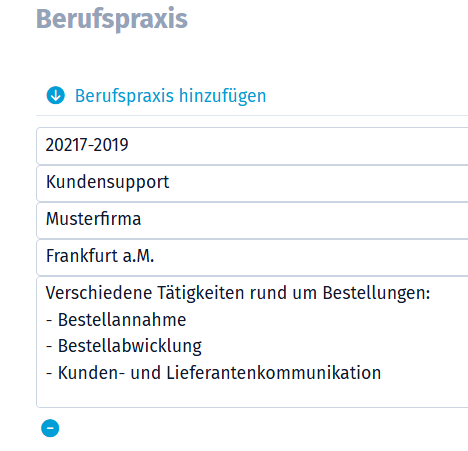Click the words rund um in the description
This screenshot has height=451, width=468.
[x=283, y=293]
